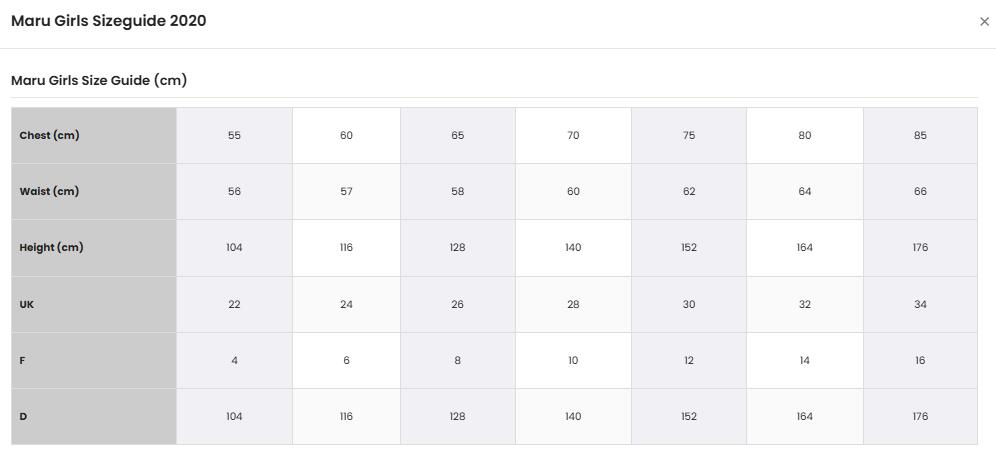Click F size 12 cell
The height and width of the screenshot is (454, 996).
[x=689, y=360]
